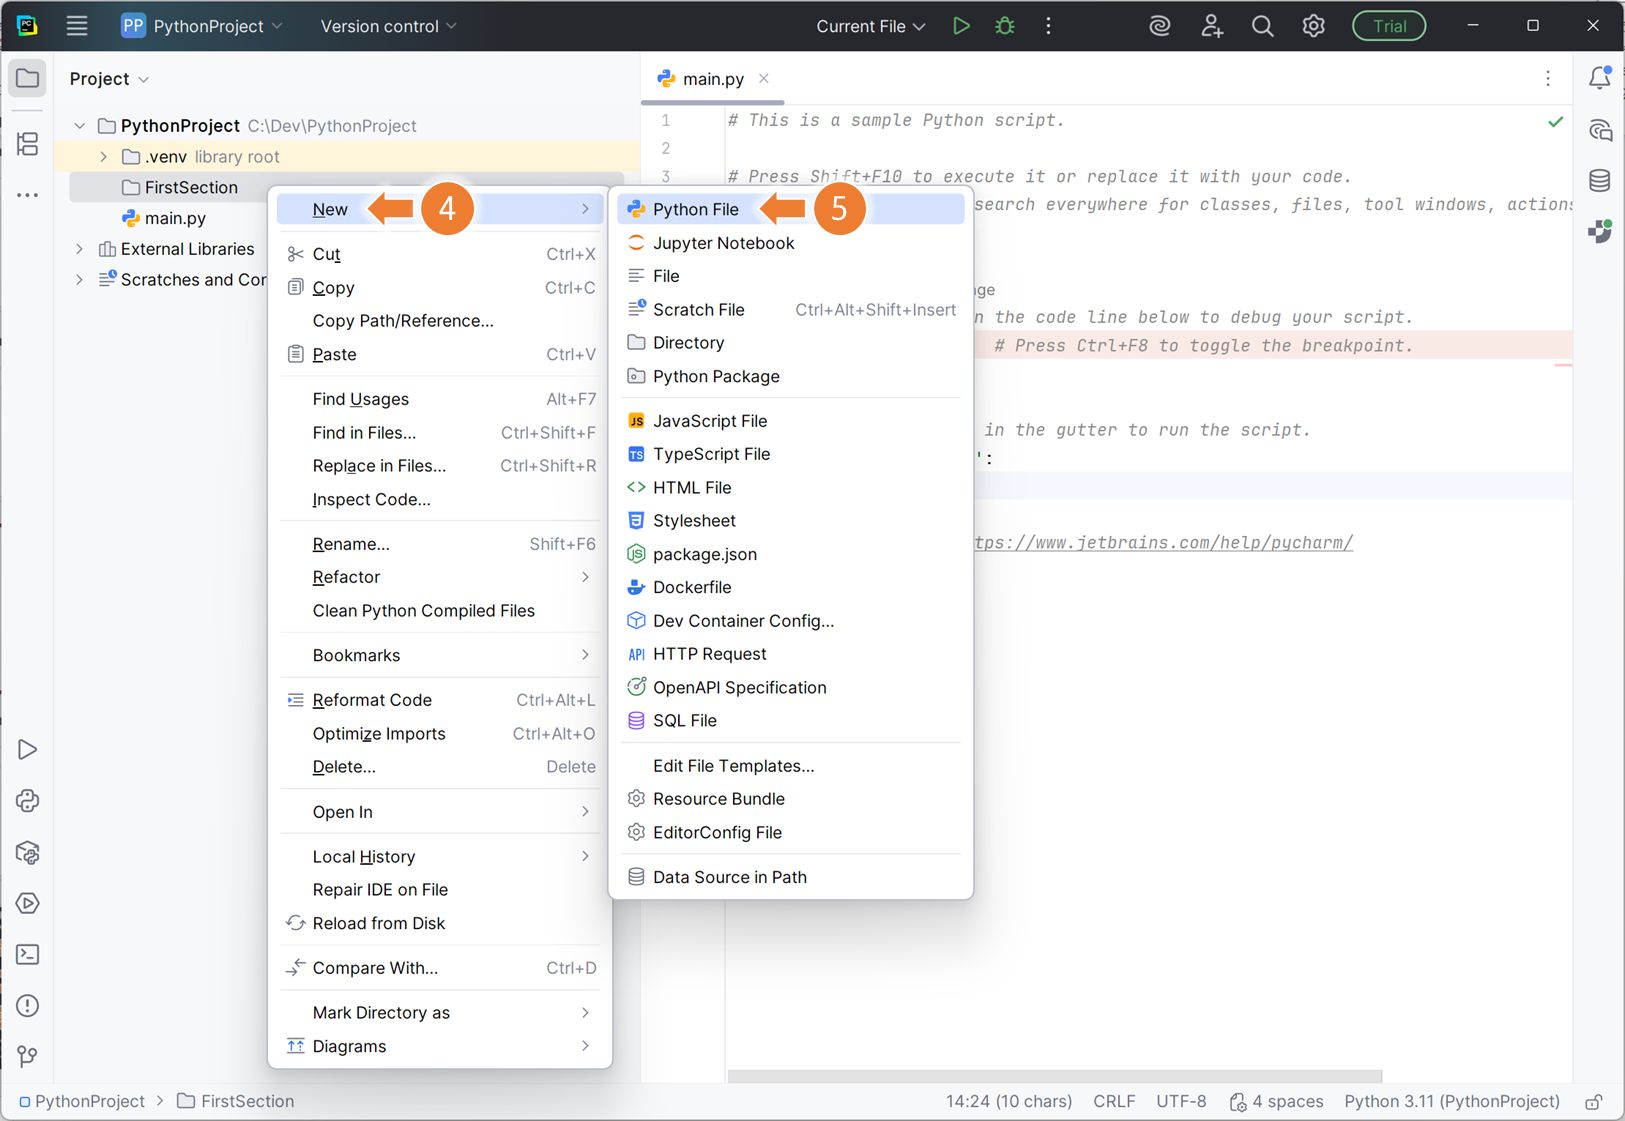1625x1121 pixels.
Task: Expand Scratches and Consoles node
Action: (x=80, y=280)
